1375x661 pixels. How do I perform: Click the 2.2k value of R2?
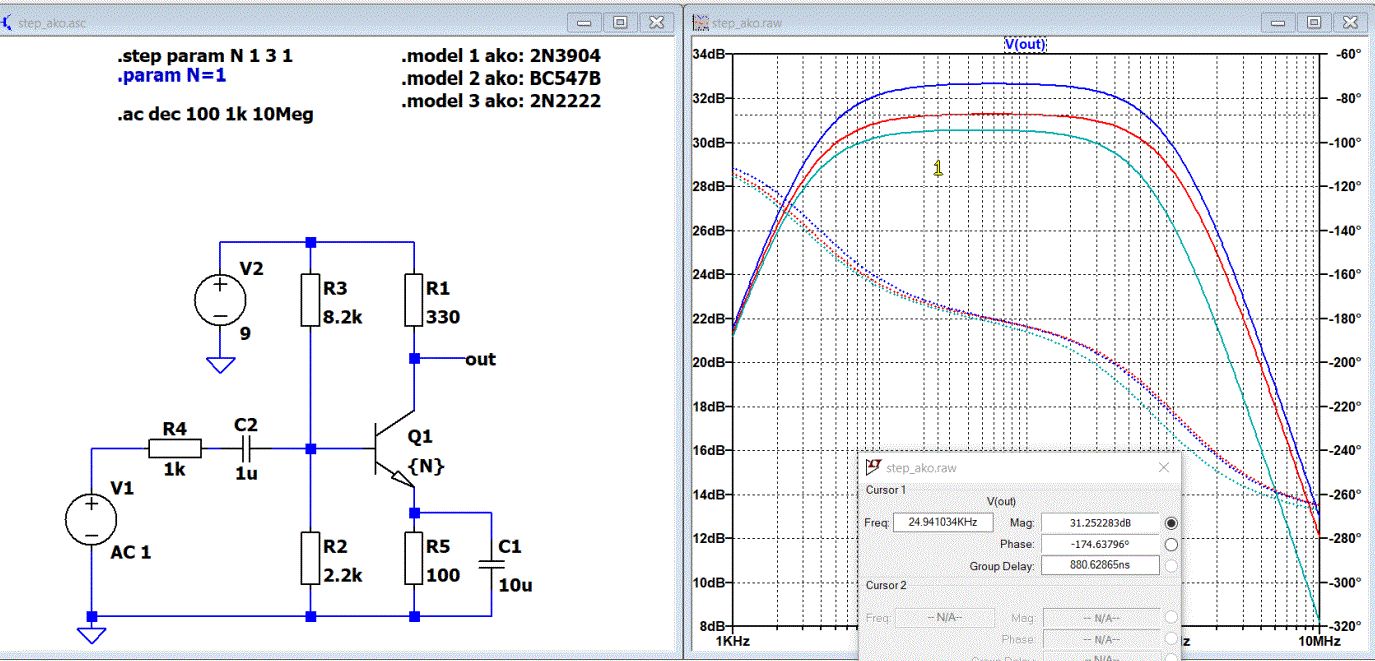(343, 575)
